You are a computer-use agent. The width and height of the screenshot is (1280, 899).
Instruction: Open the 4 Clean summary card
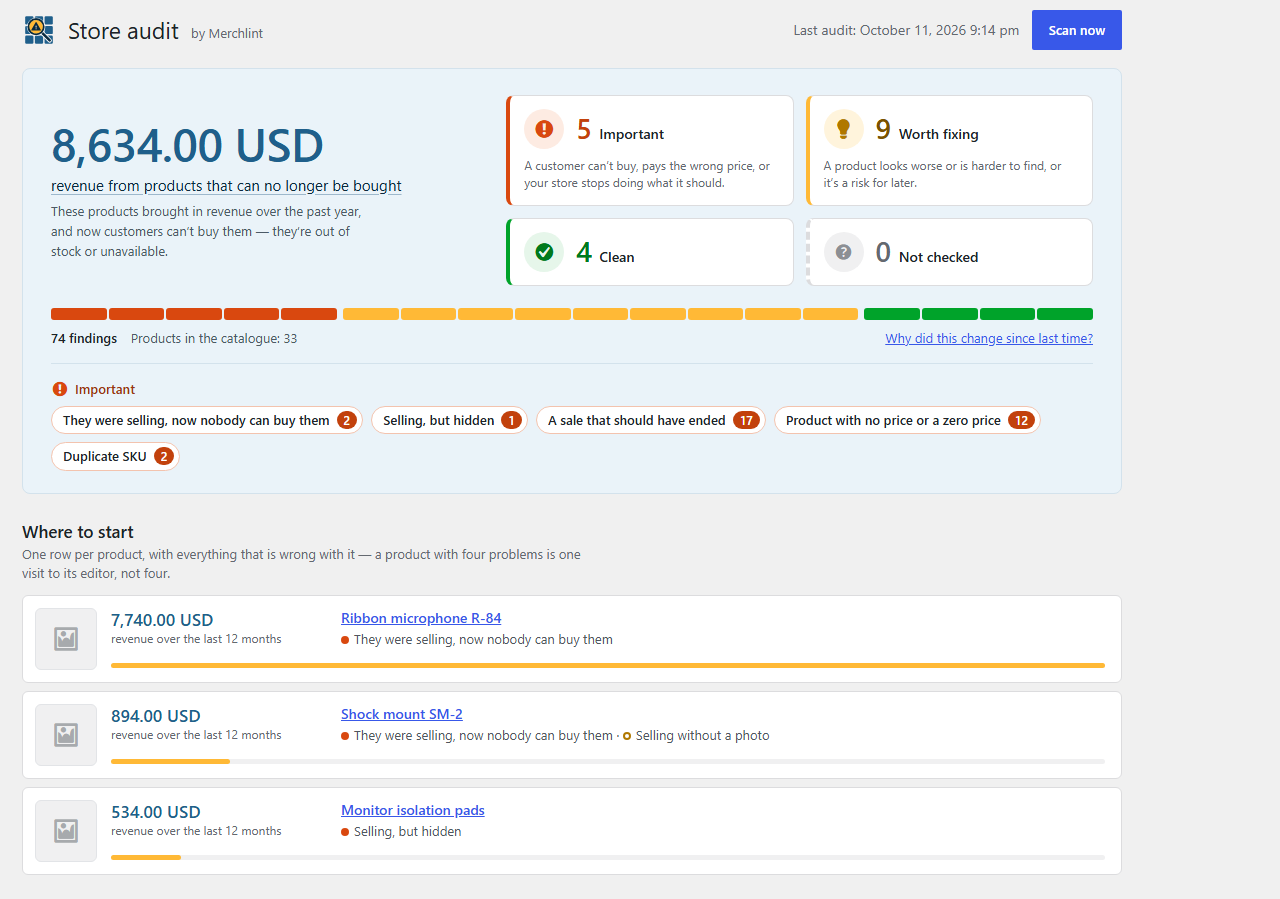click(x=650, y=252)
